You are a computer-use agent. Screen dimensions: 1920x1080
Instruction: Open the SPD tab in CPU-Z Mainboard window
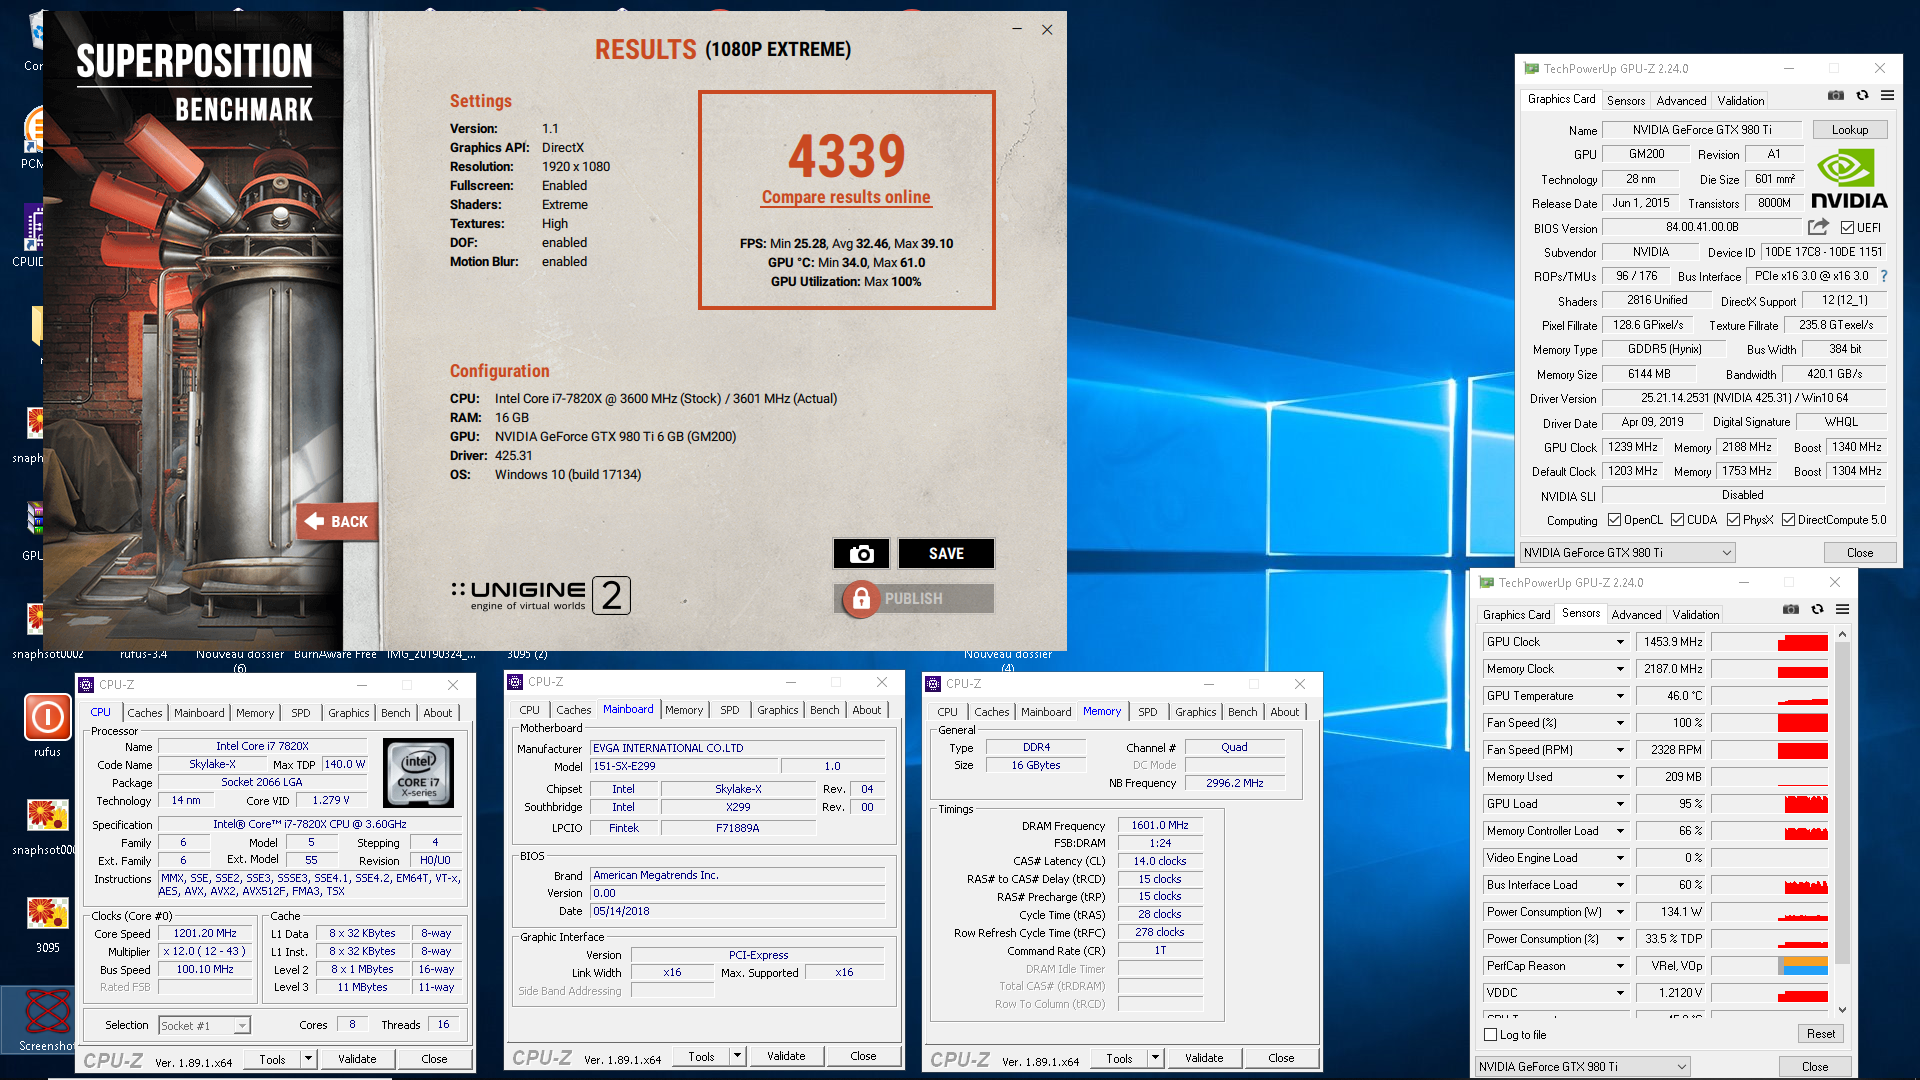pos(730,710)
